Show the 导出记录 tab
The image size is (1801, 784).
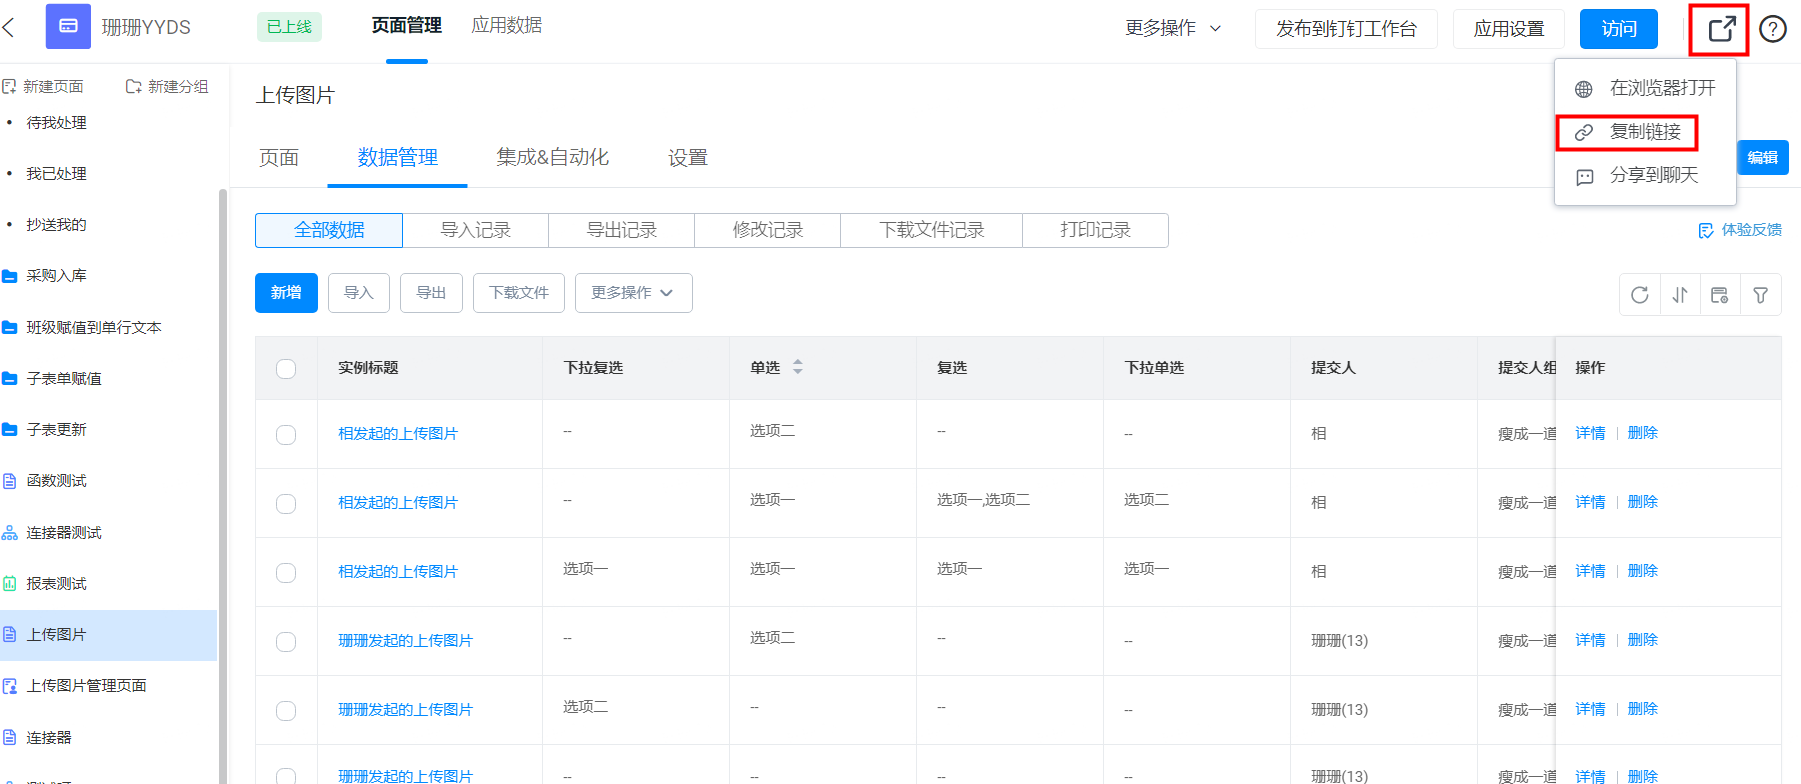tap(622, 230)
